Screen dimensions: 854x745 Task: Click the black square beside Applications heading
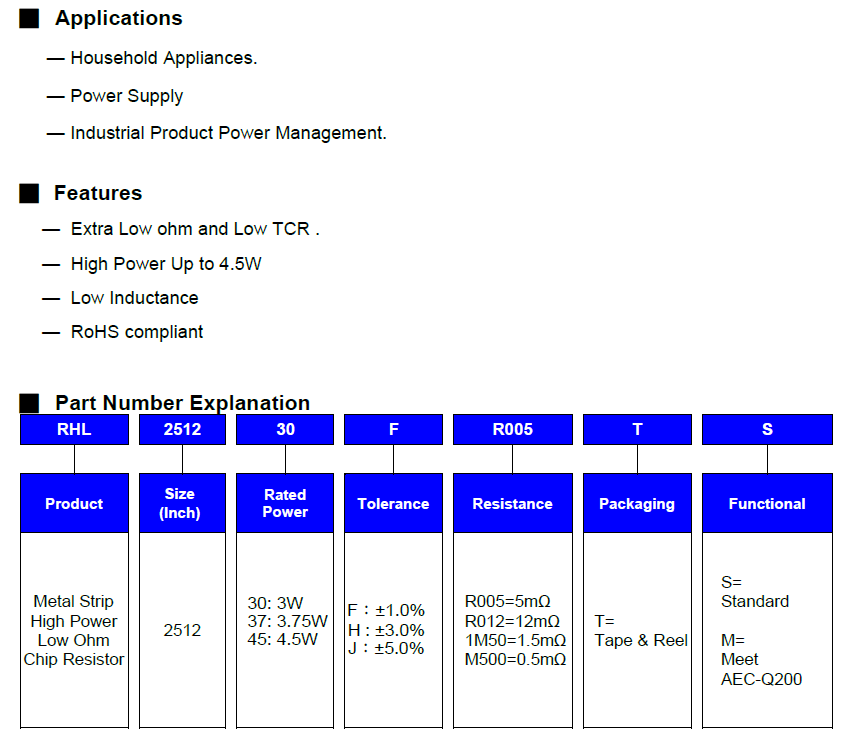tap(29, 19)
